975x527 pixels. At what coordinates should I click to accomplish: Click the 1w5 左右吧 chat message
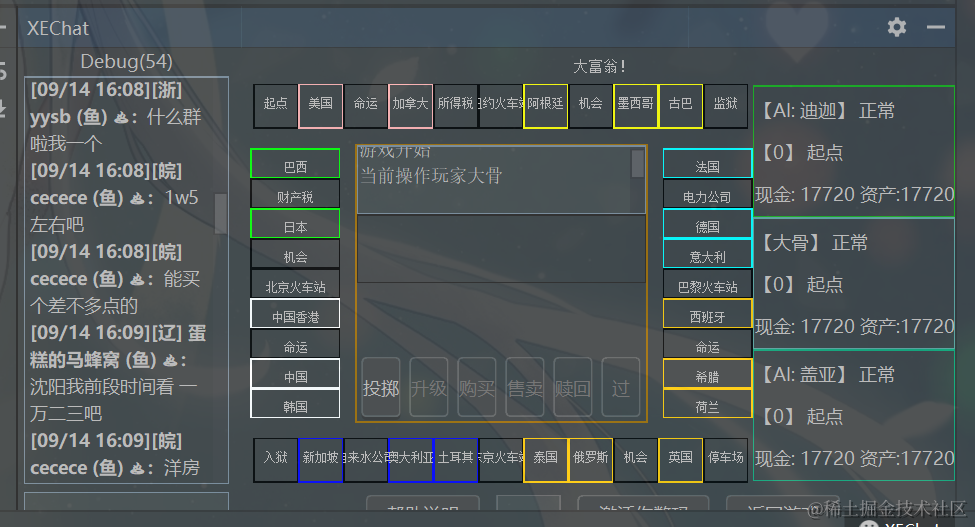pyautogui.click(x=114, y=211)
